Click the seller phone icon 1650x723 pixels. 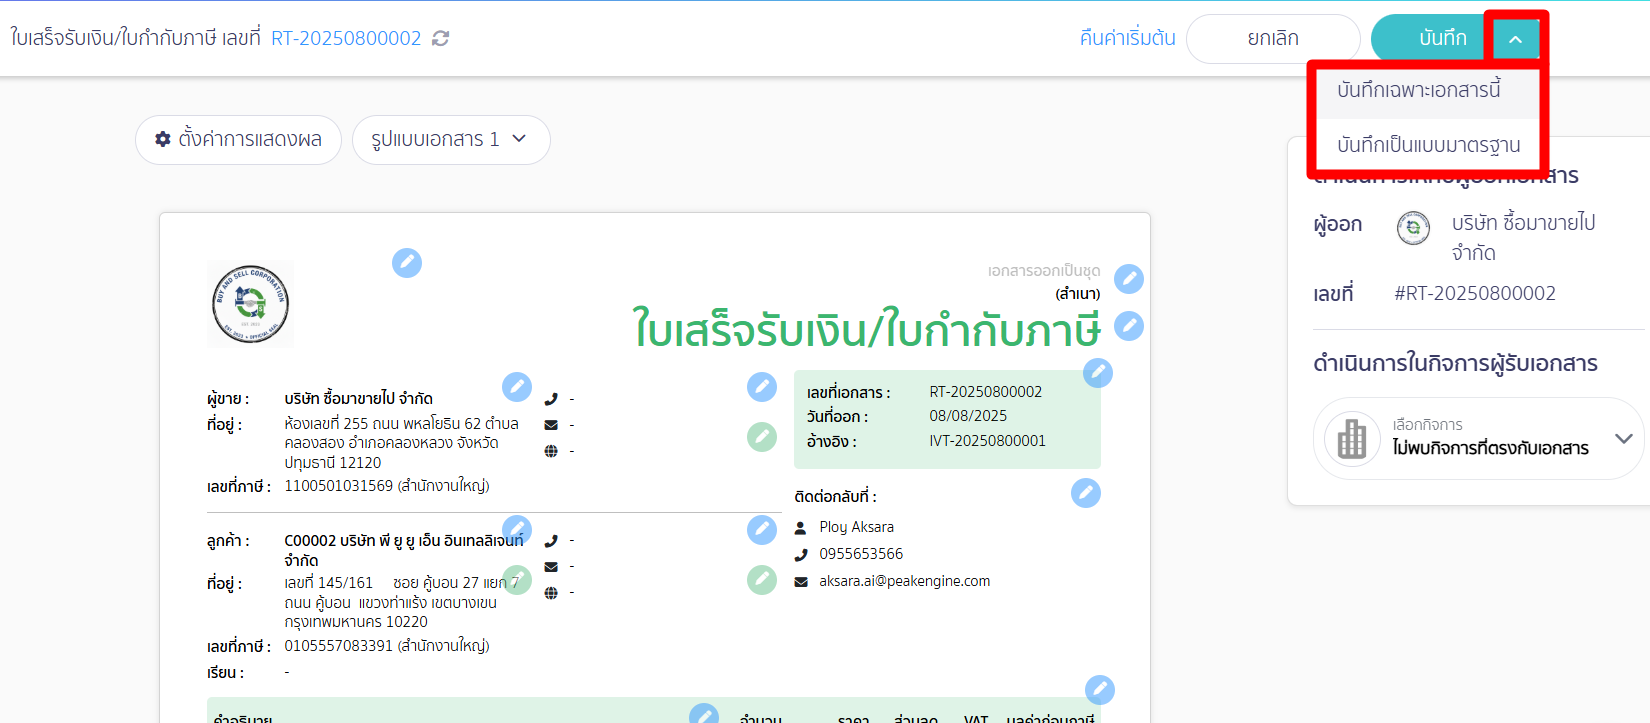[551, 399]
